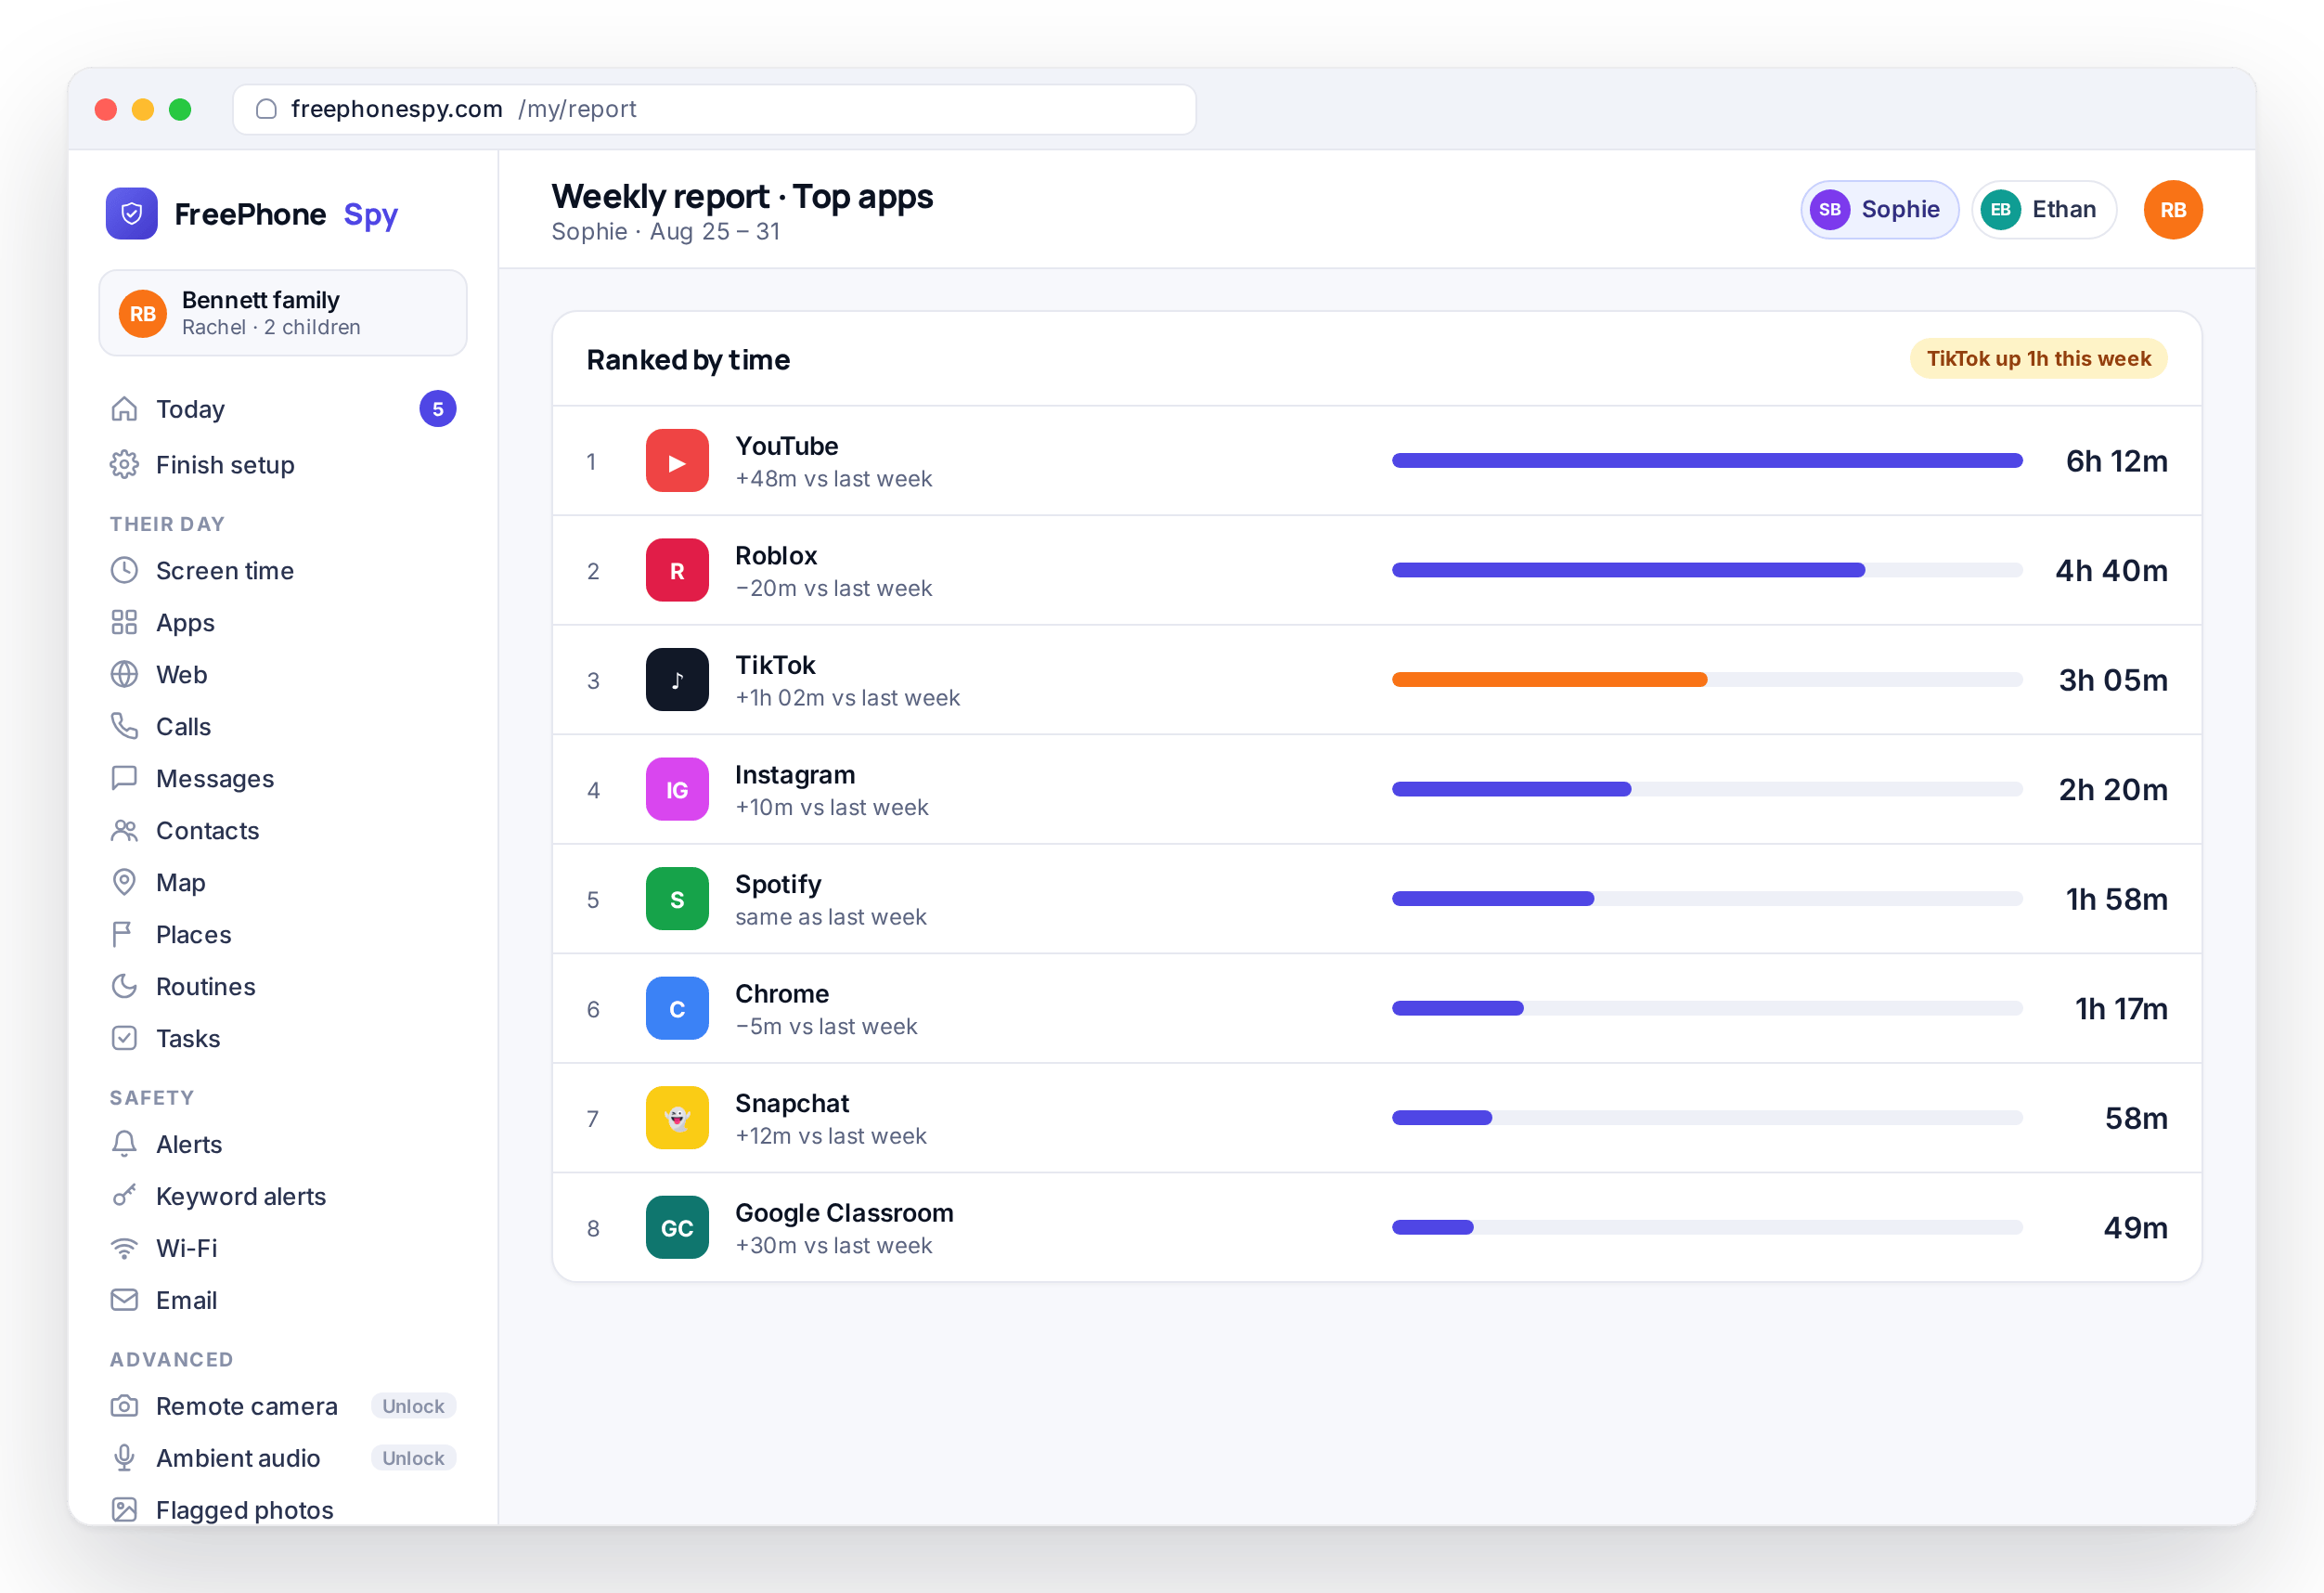Click the Instagram app icon
The height and width of the screenshot is (1593, 2324).
(677, 789)
